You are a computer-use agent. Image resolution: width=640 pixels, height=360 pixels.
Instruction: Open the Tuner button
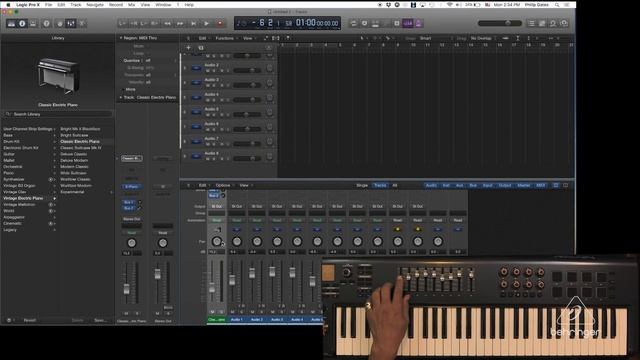pyautogui.click(x=364, y=24)
